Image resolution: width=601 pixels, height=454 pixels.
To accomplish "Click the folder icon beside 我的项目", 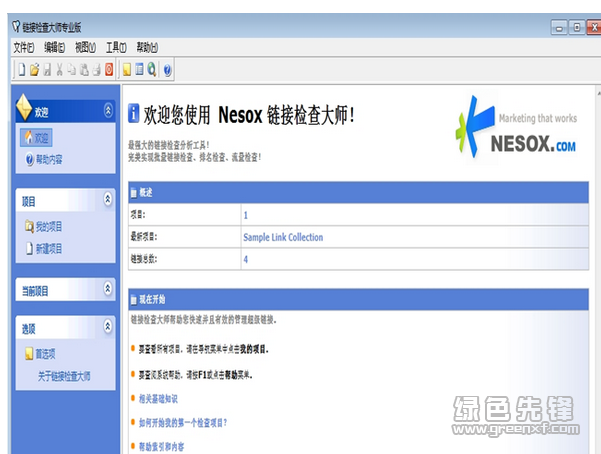I will [29, 226].
